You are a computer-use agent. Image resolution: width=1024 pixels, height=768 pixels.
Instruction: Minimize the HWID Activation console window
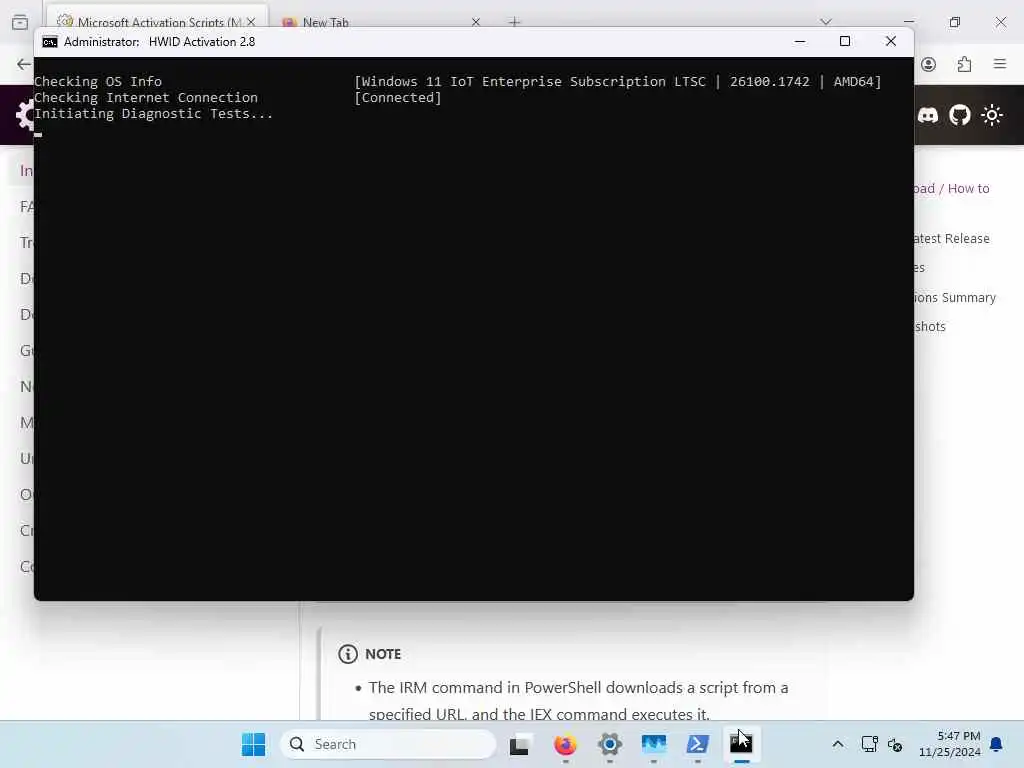point(799,42)
